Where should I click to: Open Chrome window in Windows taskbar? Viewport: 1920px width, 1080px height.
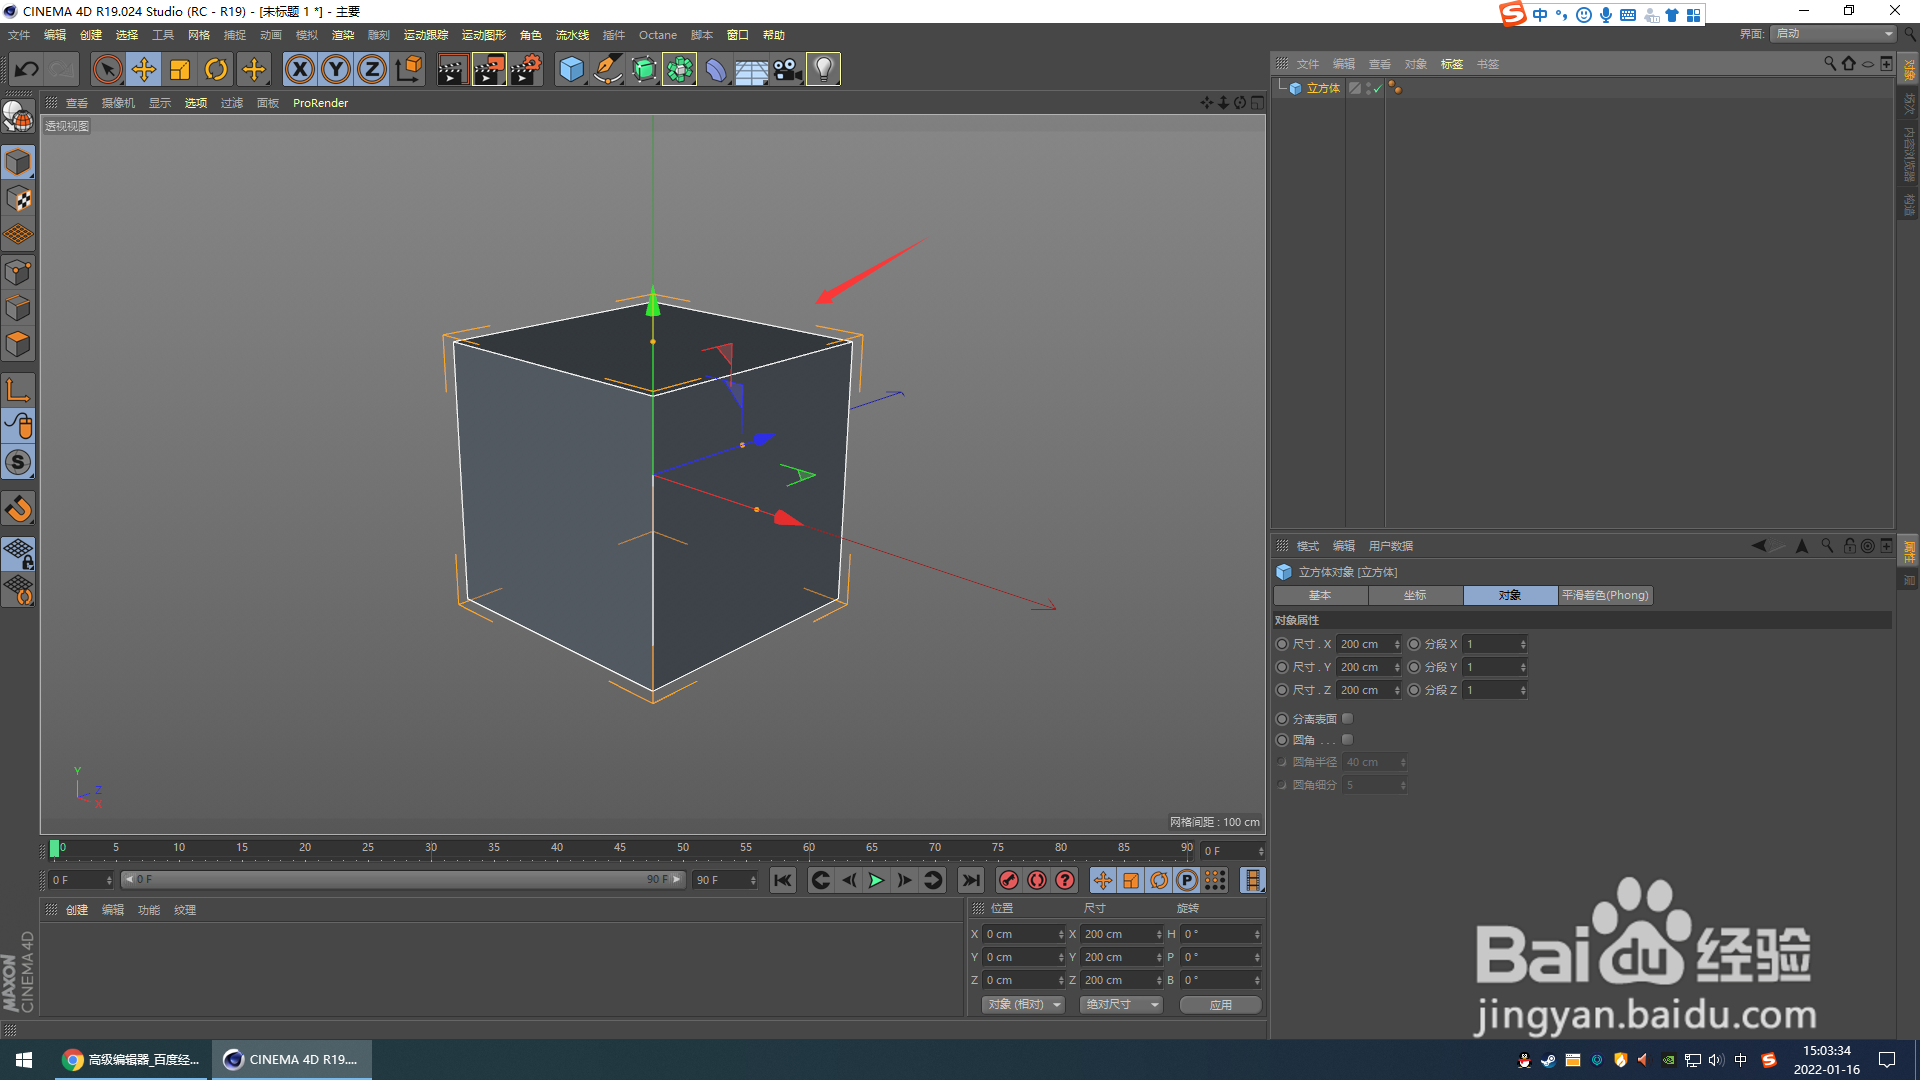coord(130,1059)
